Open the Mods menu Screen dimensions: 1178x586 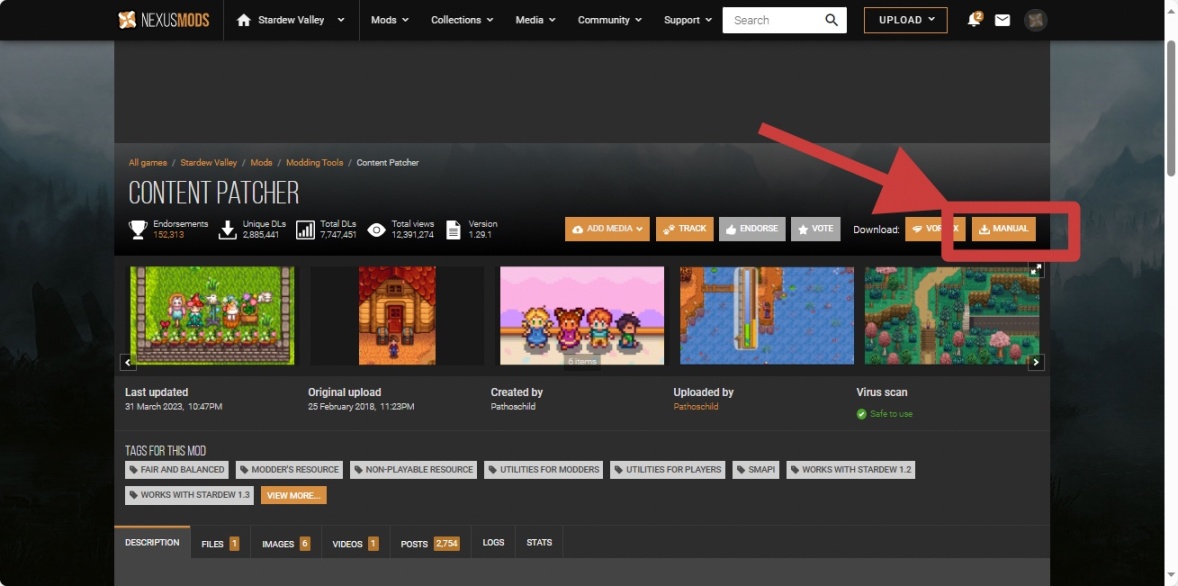click(390, 20)
